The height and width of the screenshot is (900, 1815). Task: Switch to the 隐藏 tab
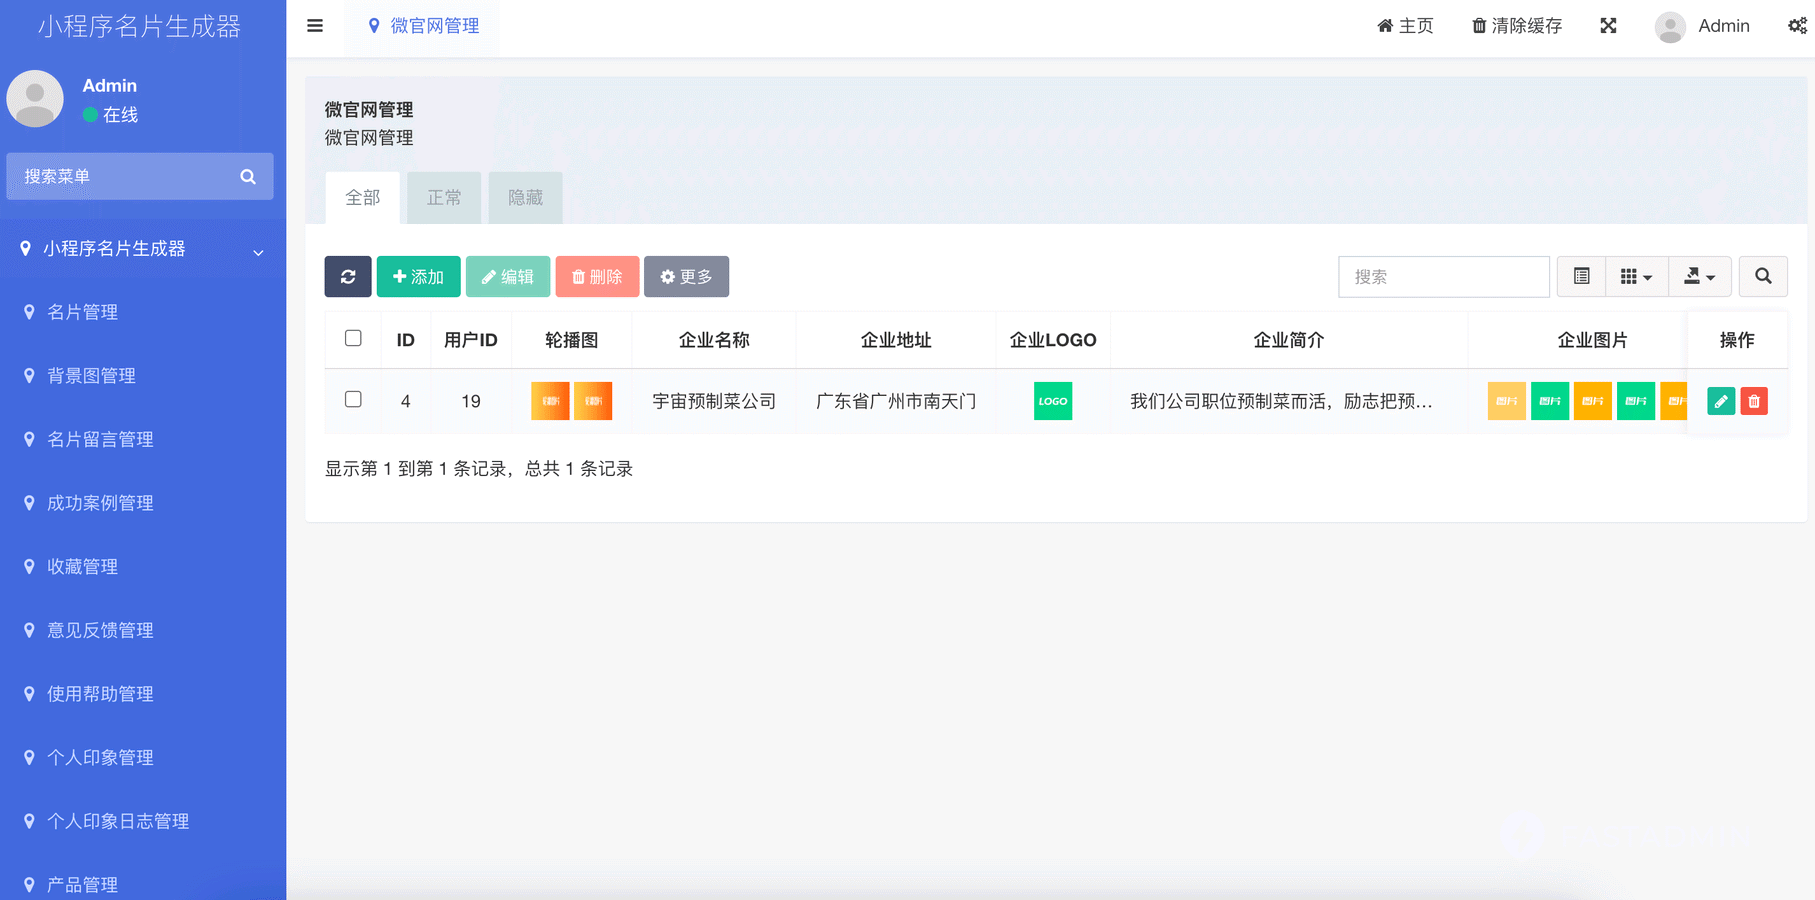click(x=524, y=197)
